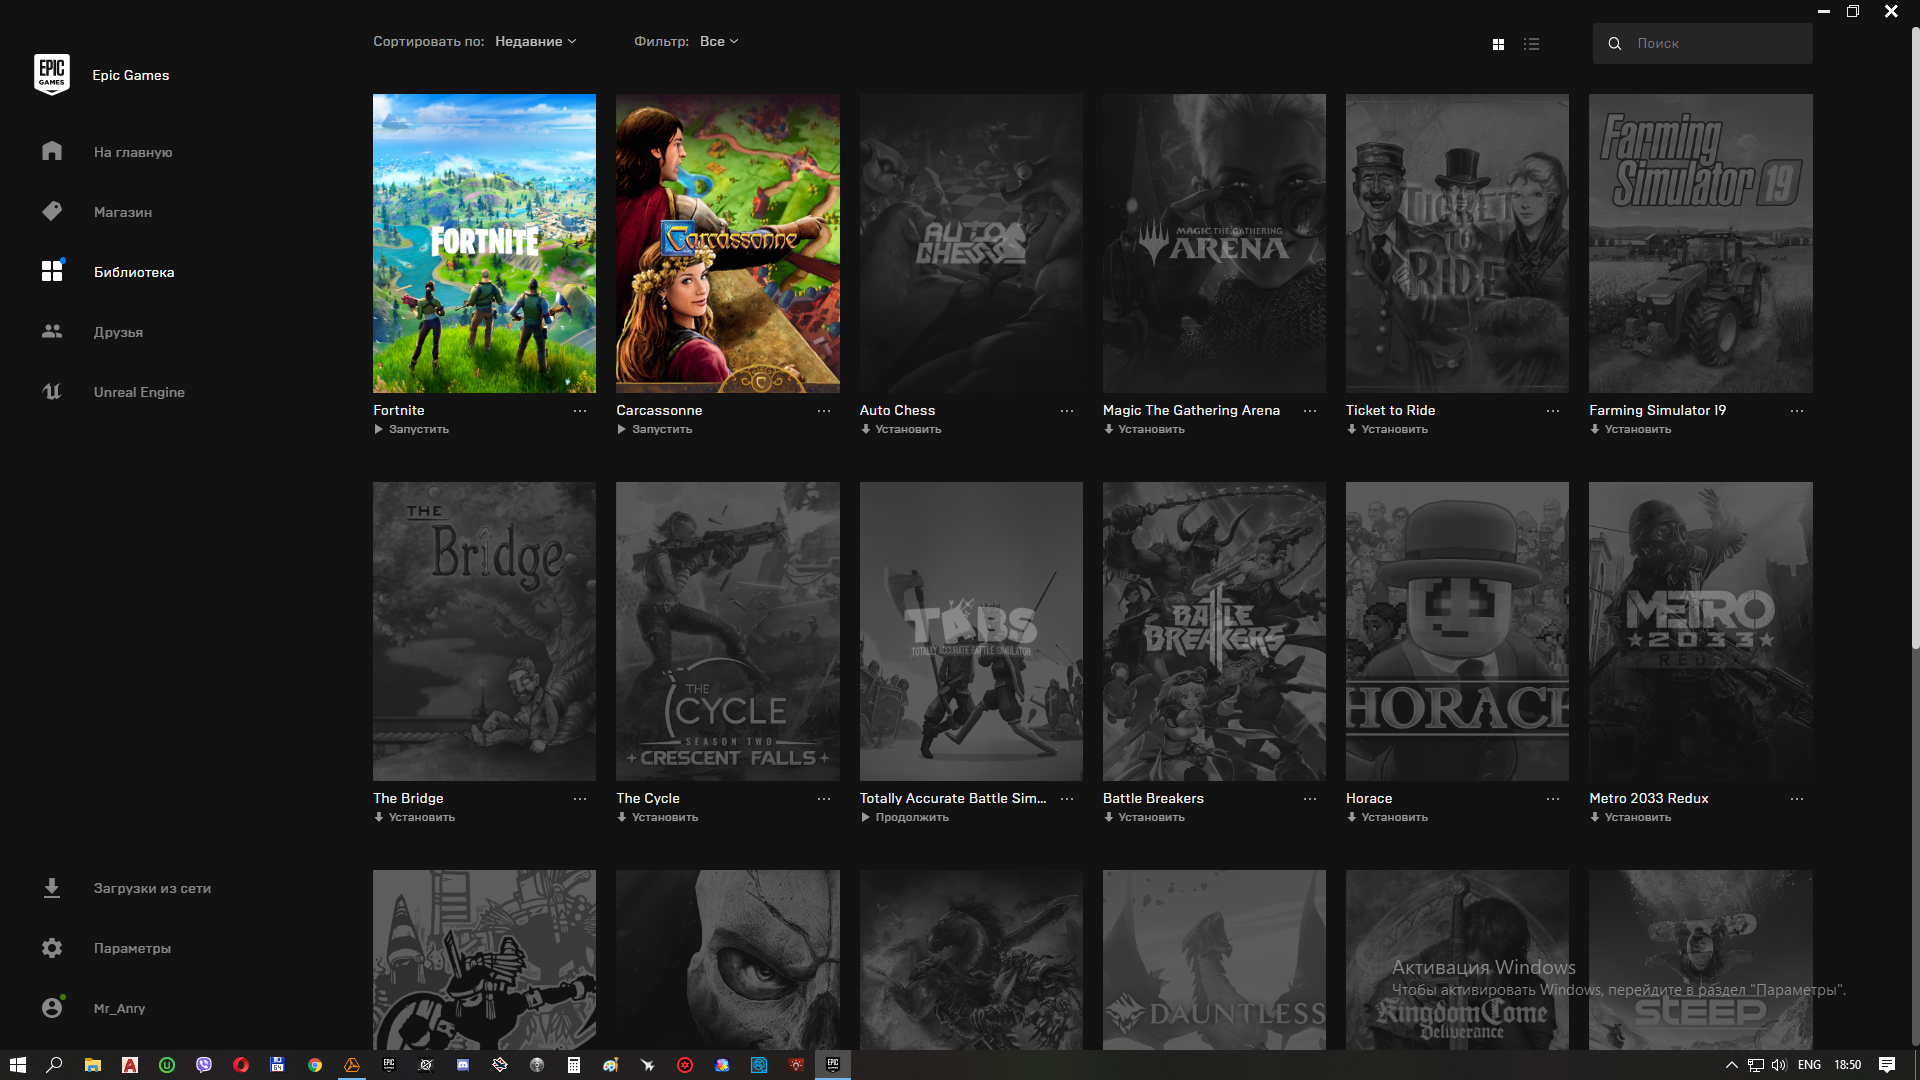This screenshot has height=1080, width=1920.
Task: Open Ticket to Ride ellipsis menu
Action: pos(1553,411)
